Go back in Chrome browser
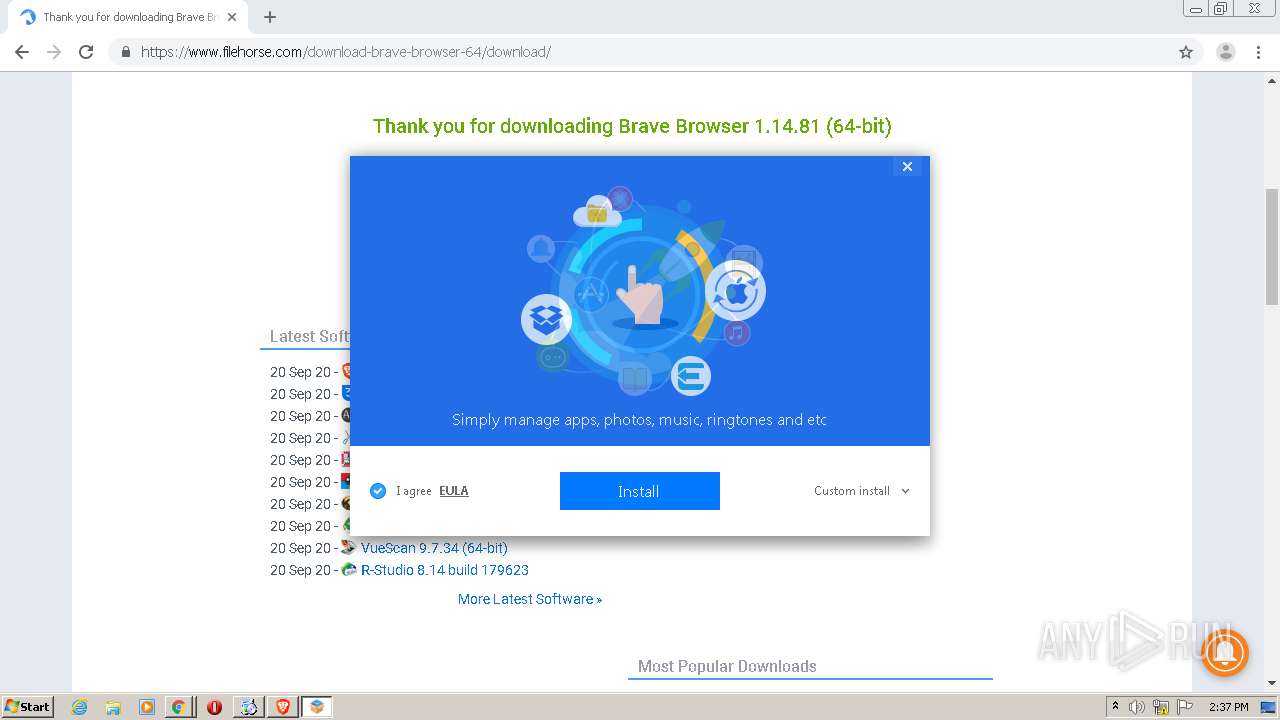 (22, 52)
